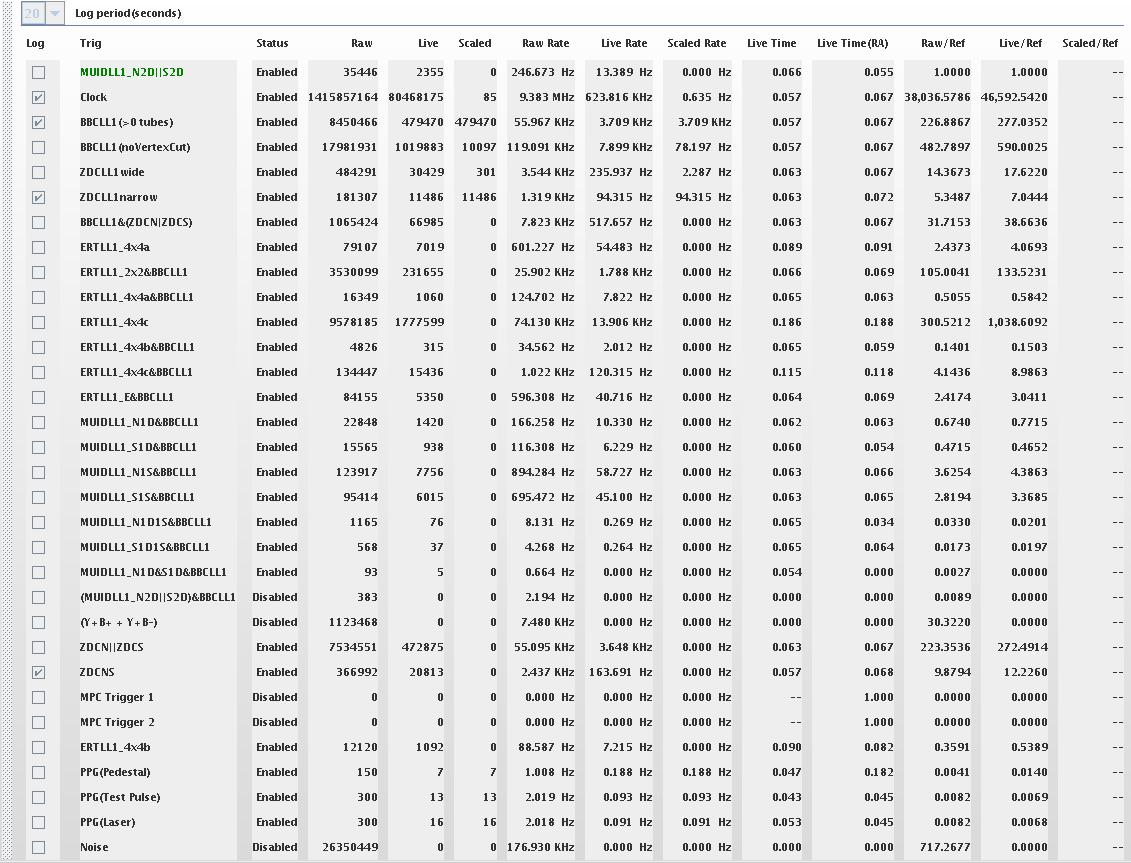Click the Live column header
This screenshot has width=1131, height=863.
(428, 43)
